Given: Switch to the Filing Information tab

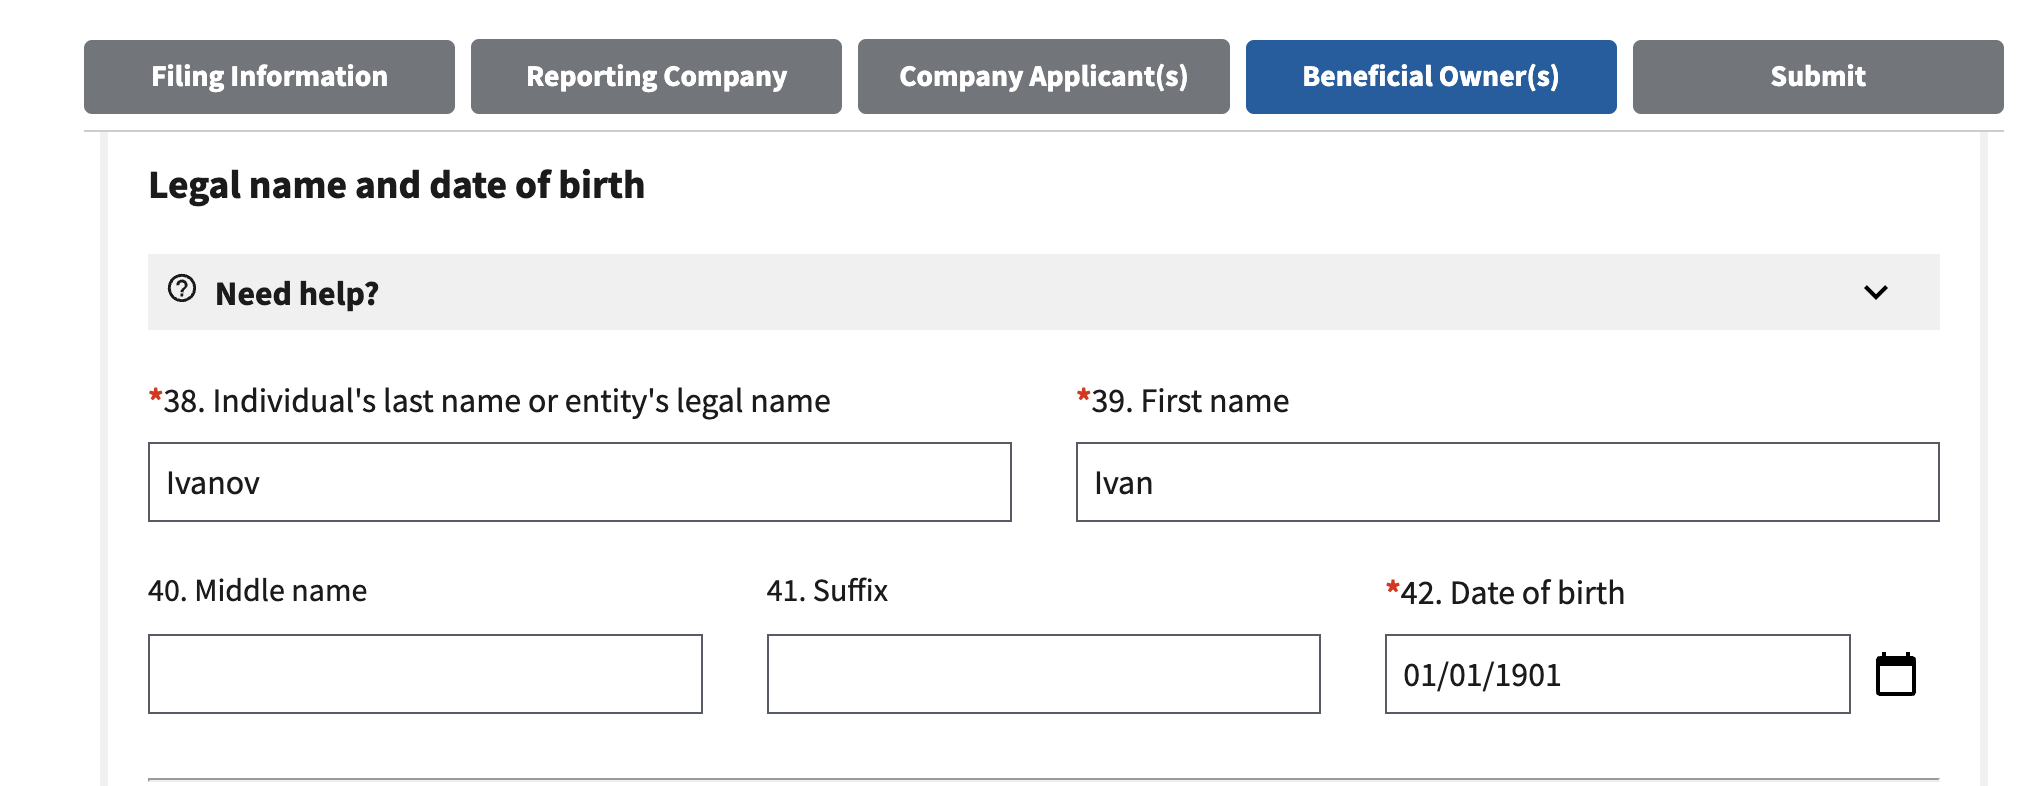Looking at the screenshot, I should [x=269, y=77].
